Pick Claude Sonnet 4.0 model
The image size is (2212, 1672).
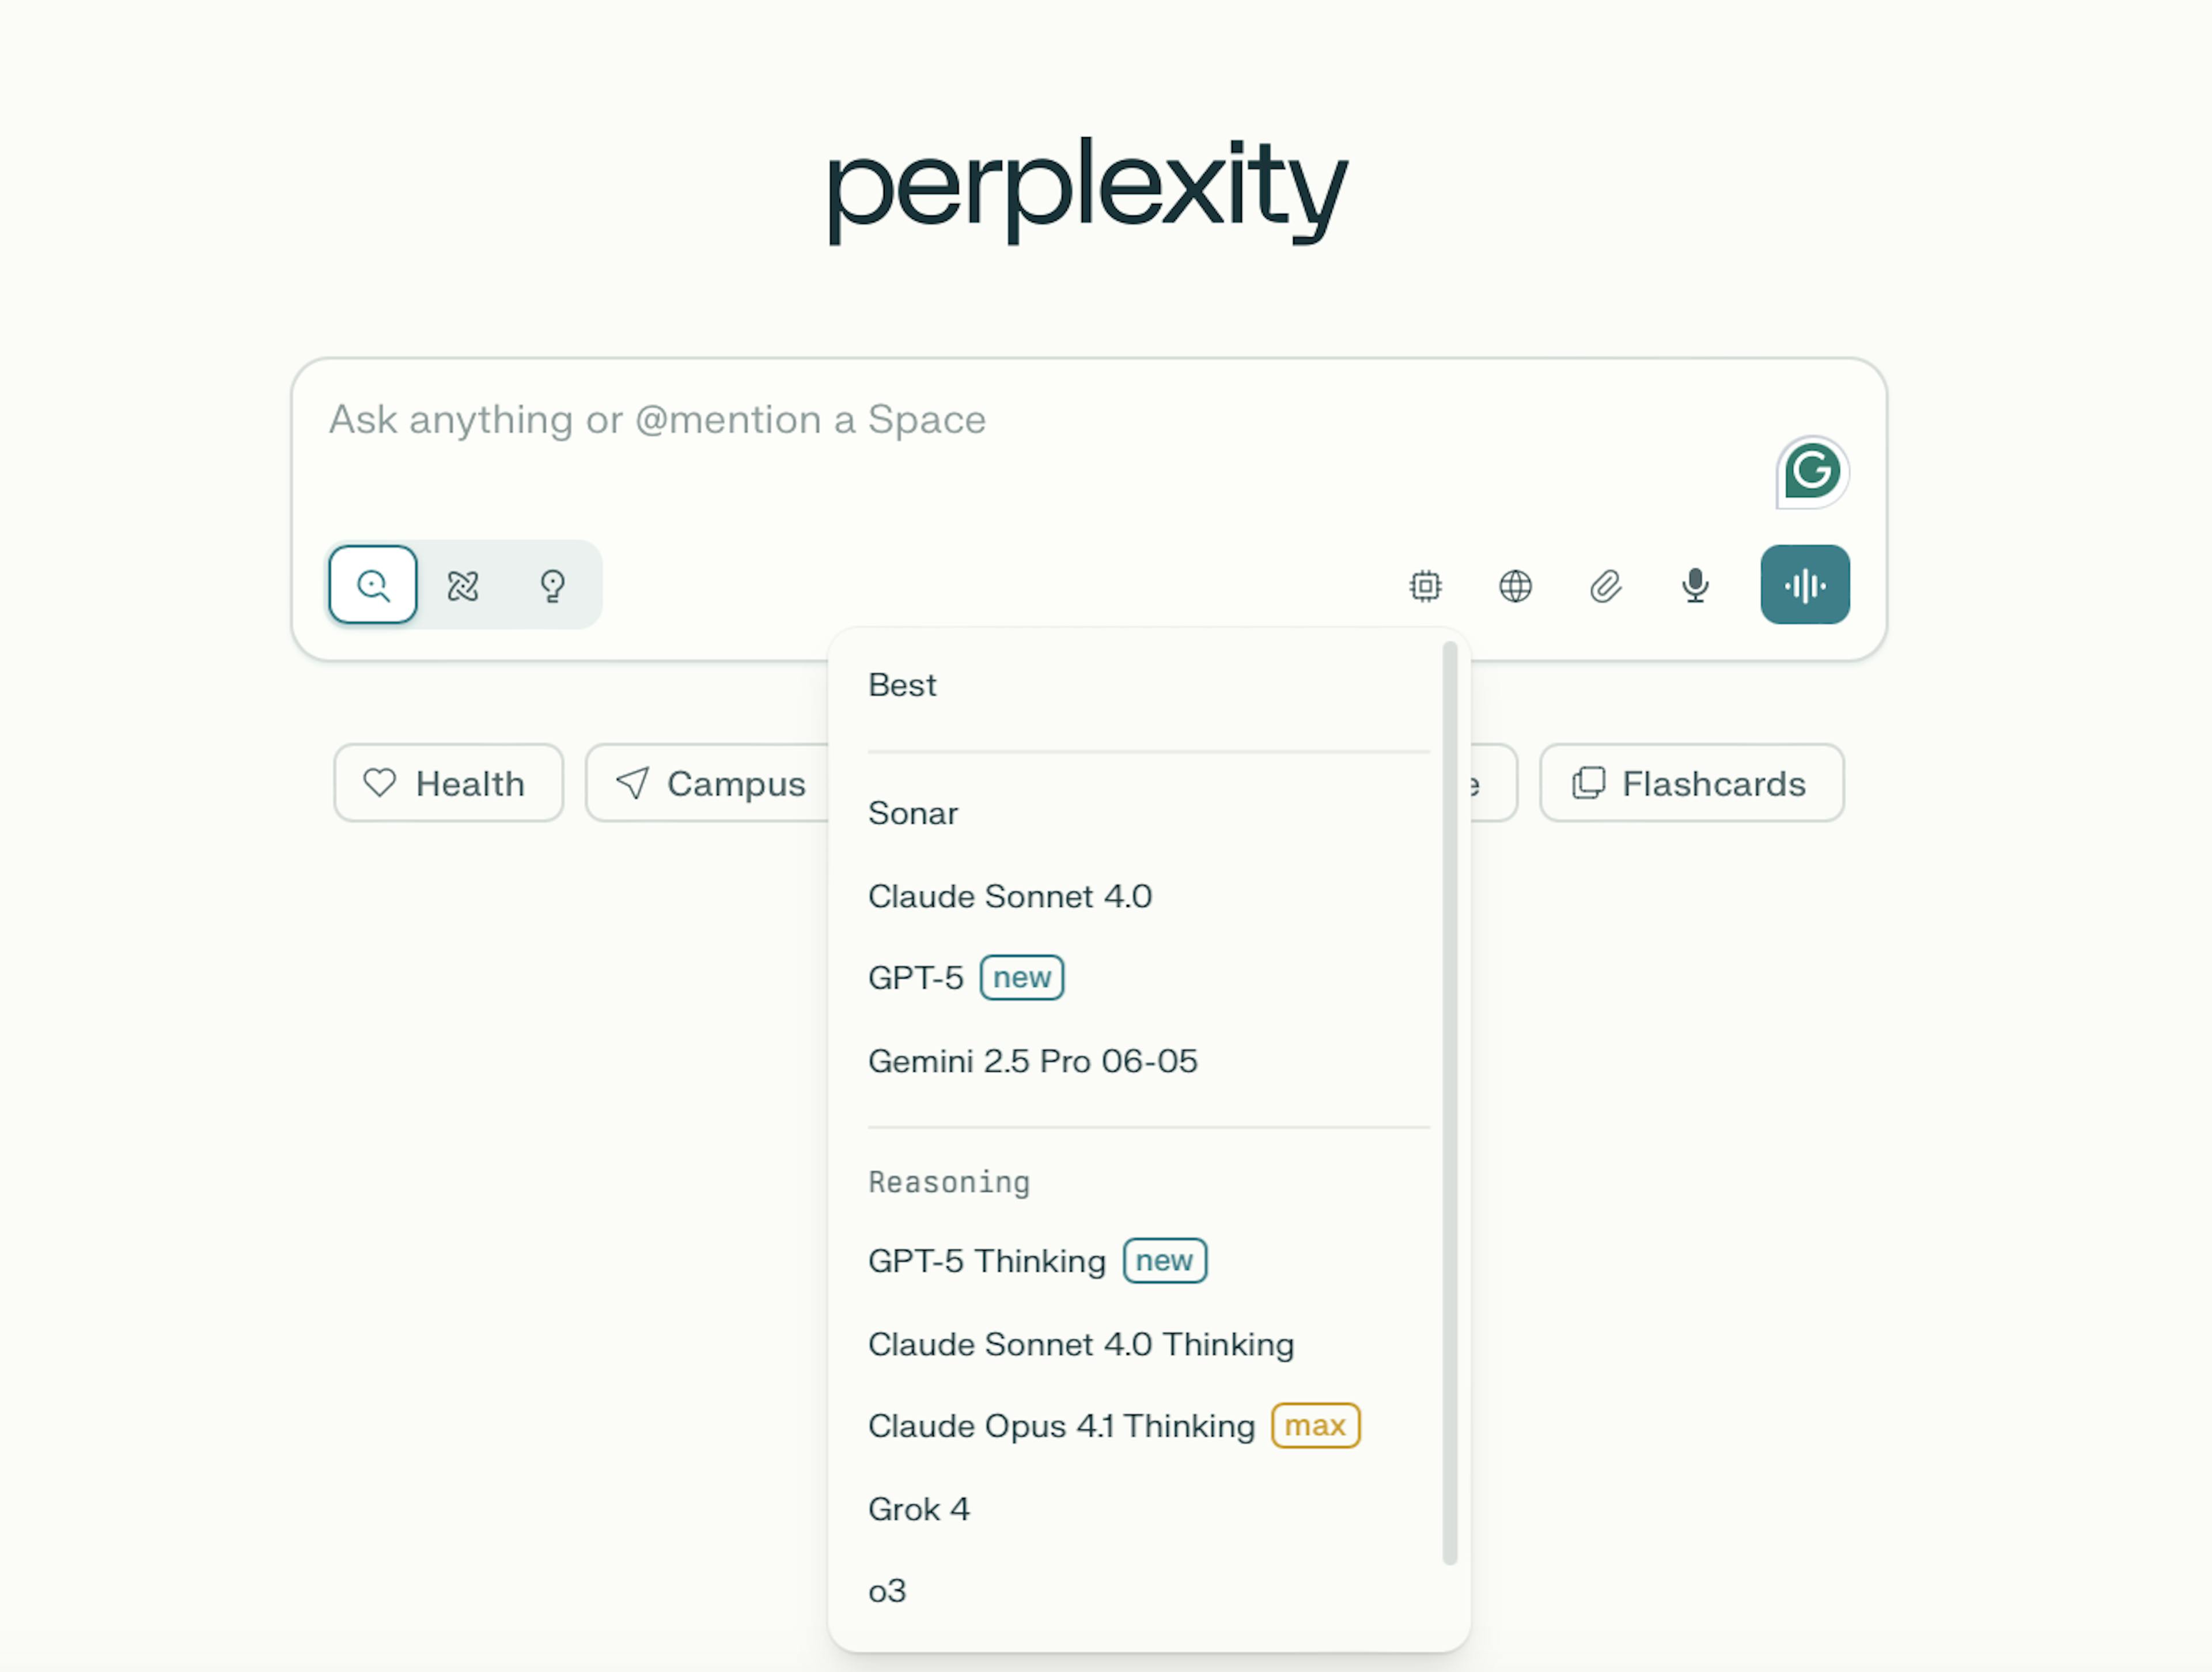1010,896
